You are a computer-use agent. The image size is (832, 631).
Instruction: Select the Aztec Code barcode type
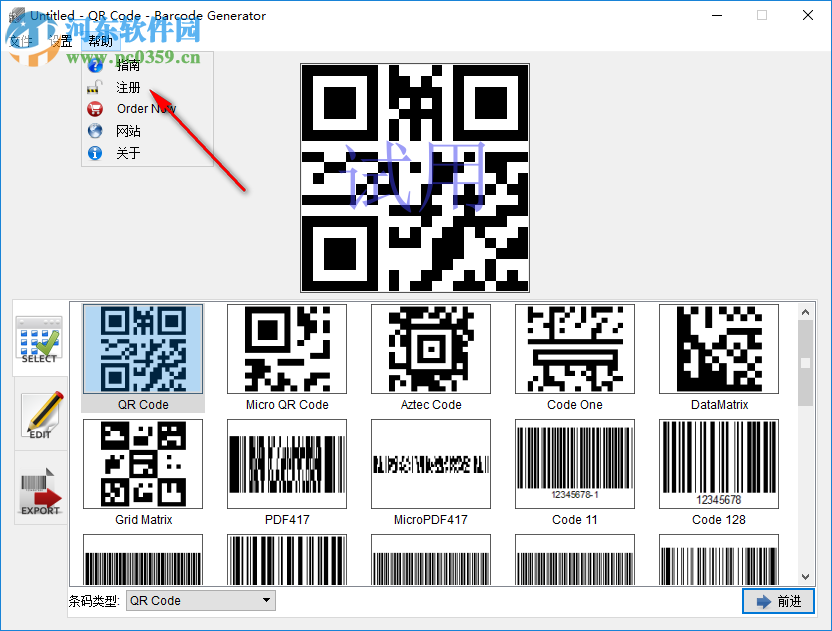[430, 349]
